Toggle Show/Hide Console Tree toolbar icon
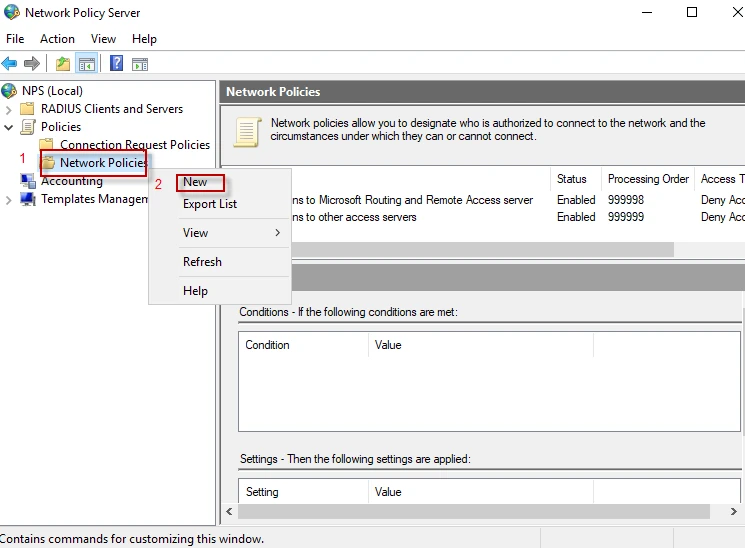The height and width of the screenshot is (548, 745). pyautogui.click(x=87, y=64)
